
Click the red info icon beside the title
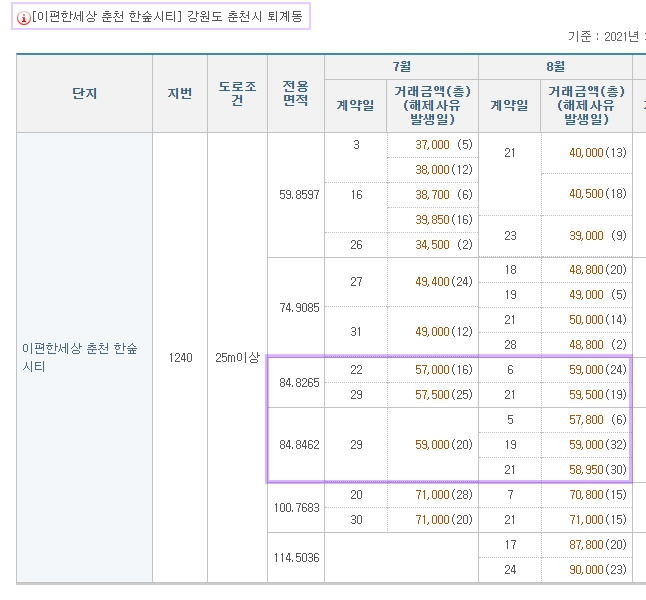click(x=23, y=18)
